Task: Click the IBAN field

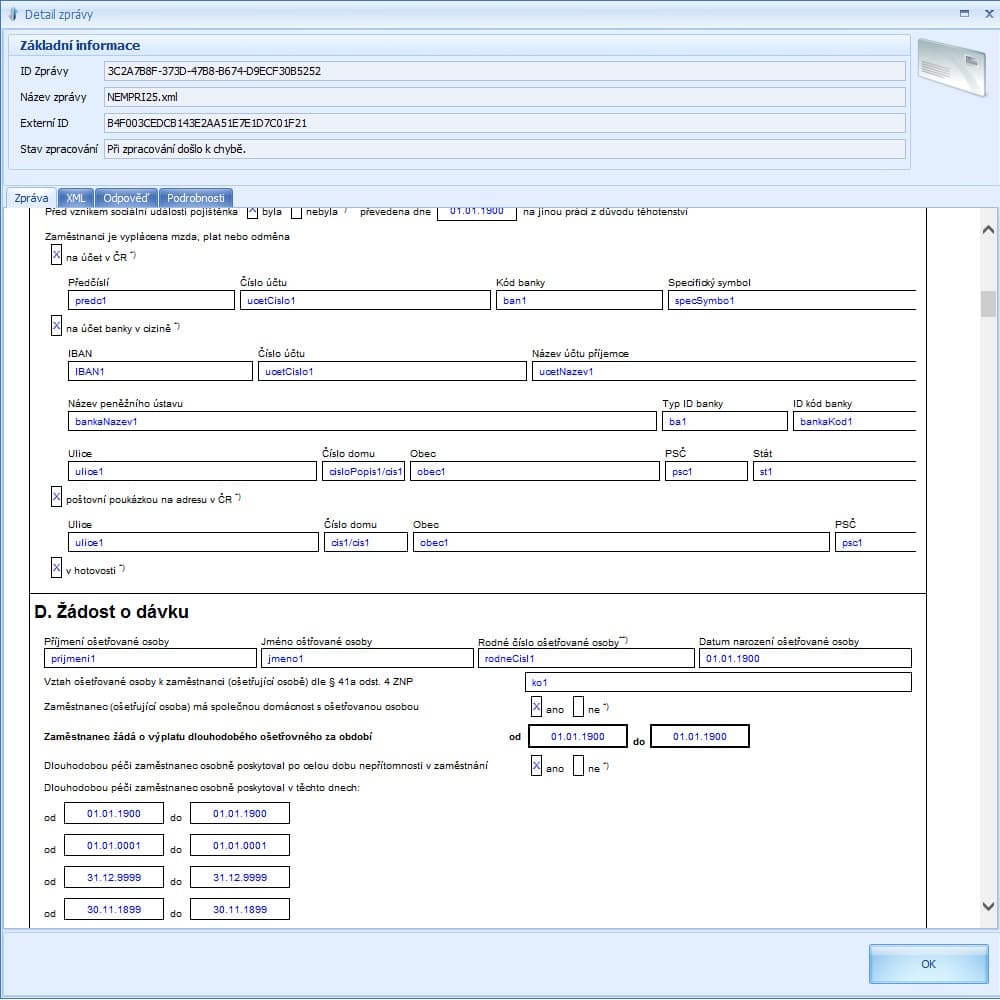Action: tap(160, 371)
